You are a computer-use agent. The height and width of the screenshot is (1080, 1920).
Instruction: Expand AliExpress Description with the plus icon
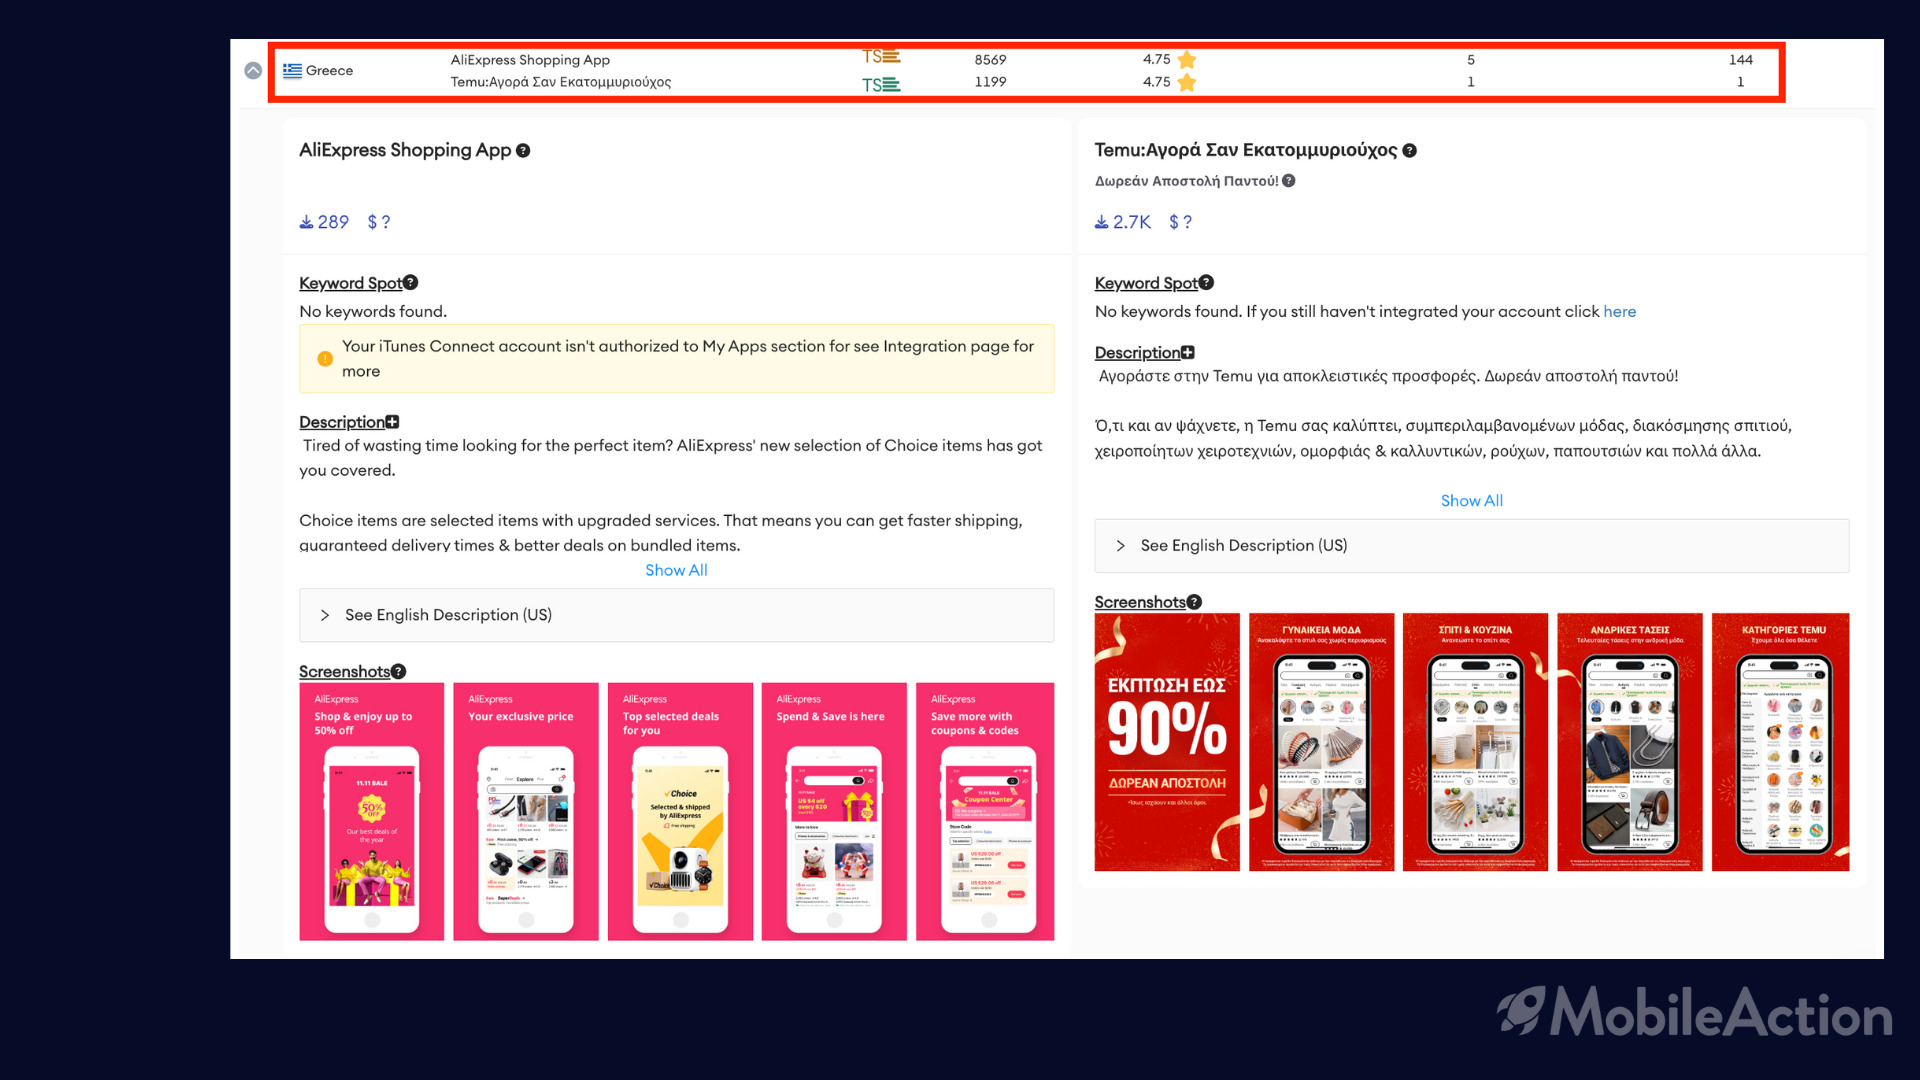[x=392, y=422]
